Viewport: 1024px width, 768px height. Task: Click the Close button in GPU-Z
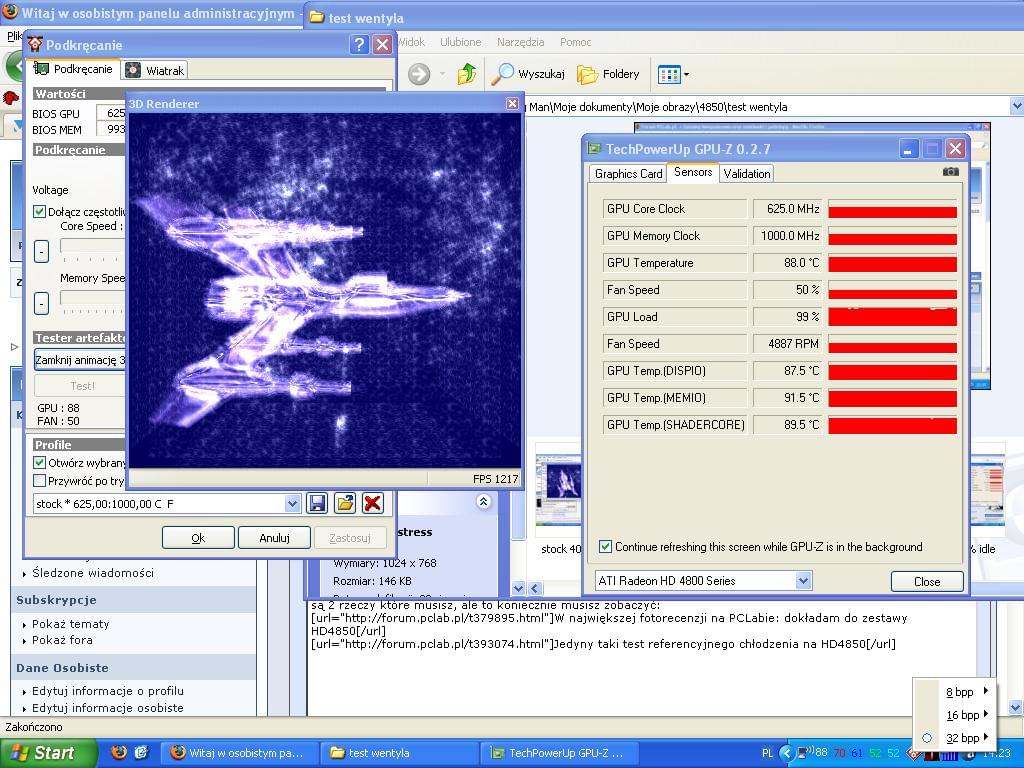[926, 581]
